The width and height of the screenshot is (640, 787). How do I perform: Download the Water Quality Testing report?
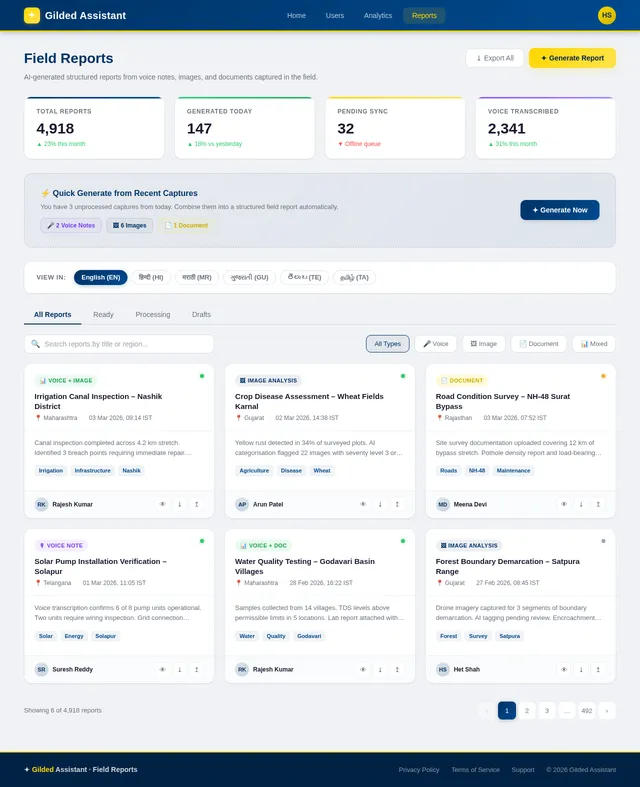(x=380, y=669)
